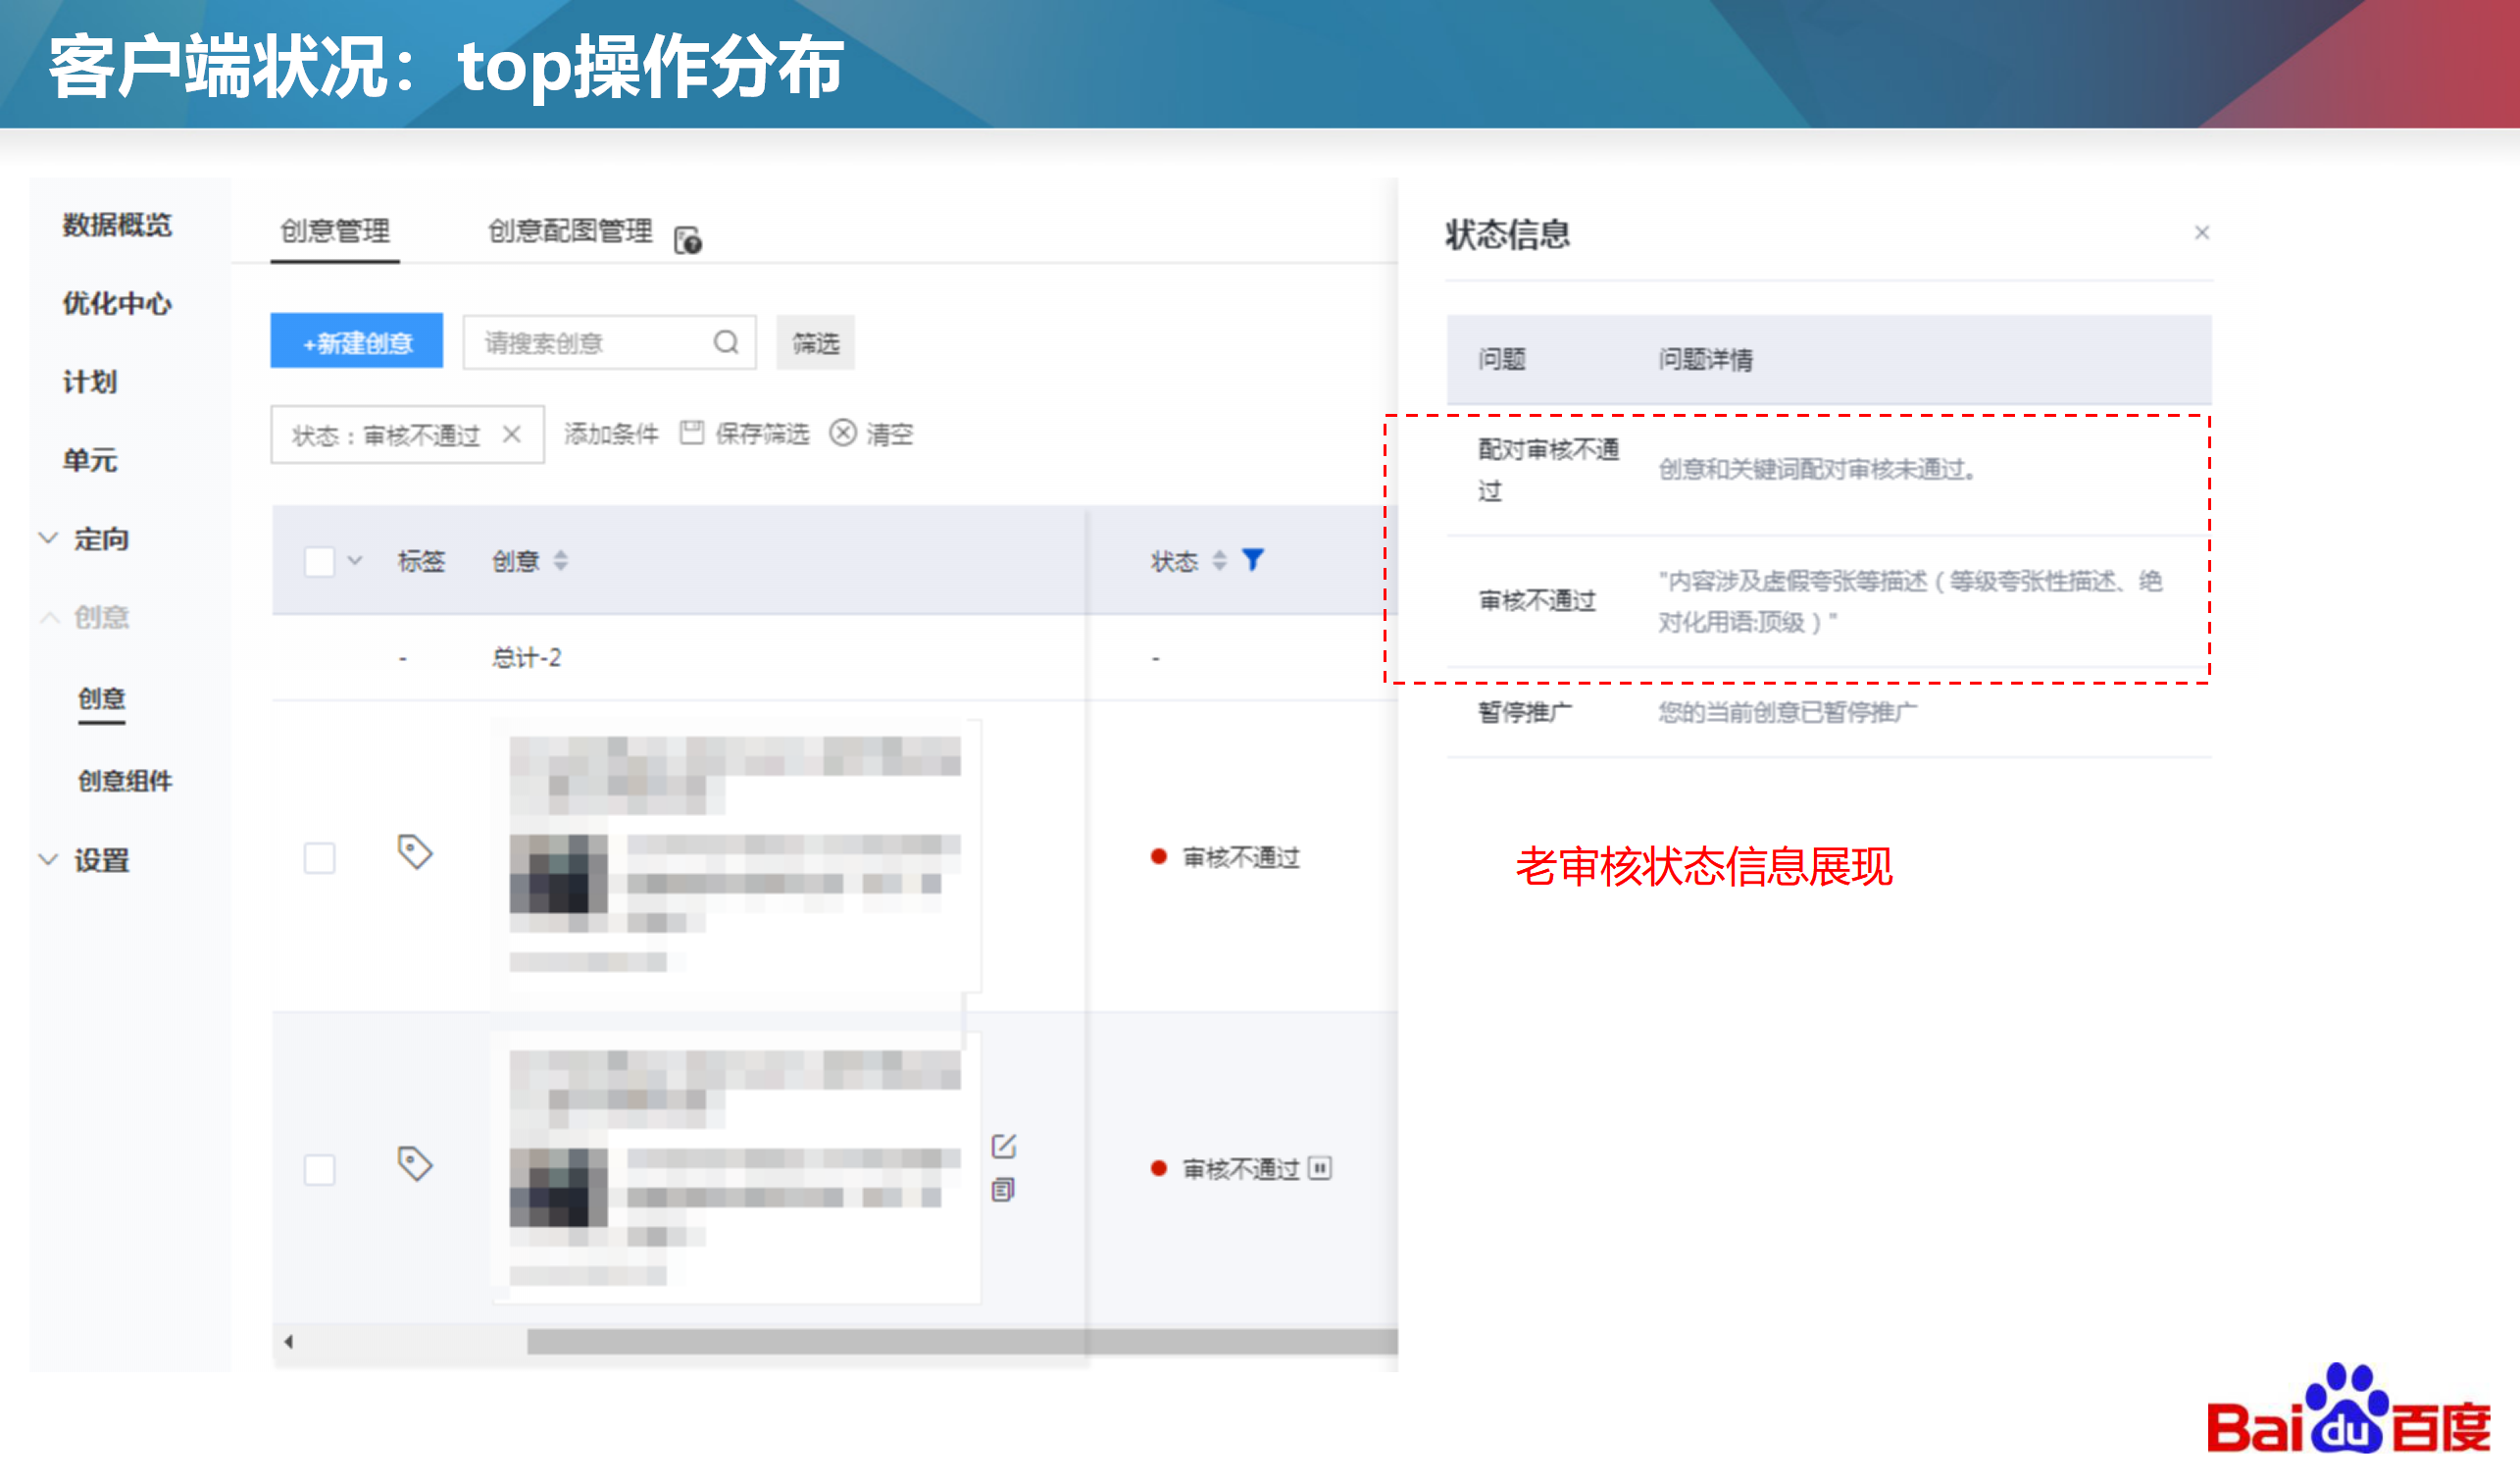Click the 请搜索创意 search input field
Image resolution: width=2520 pixels, height=1483 pixels.
(590, 343)
